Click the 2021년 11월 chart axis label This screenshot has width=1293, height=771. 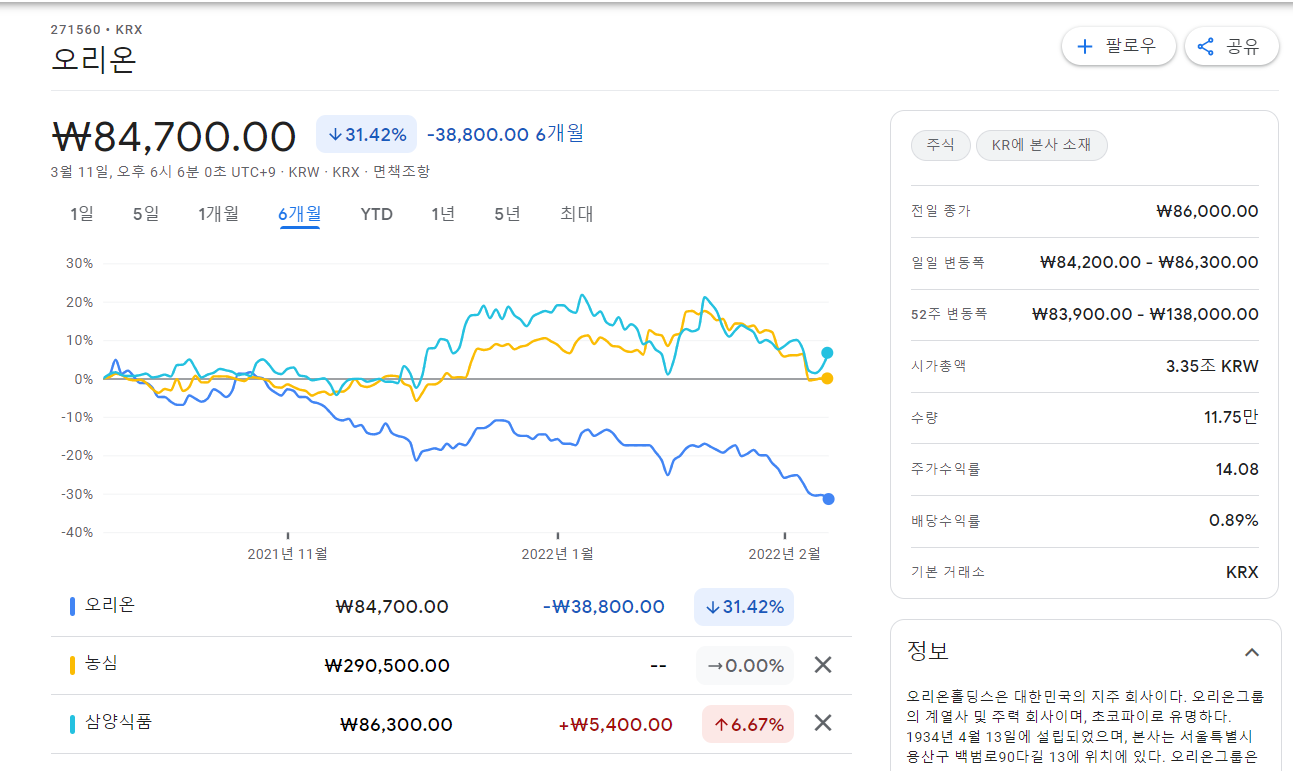[x=287, y=553]
